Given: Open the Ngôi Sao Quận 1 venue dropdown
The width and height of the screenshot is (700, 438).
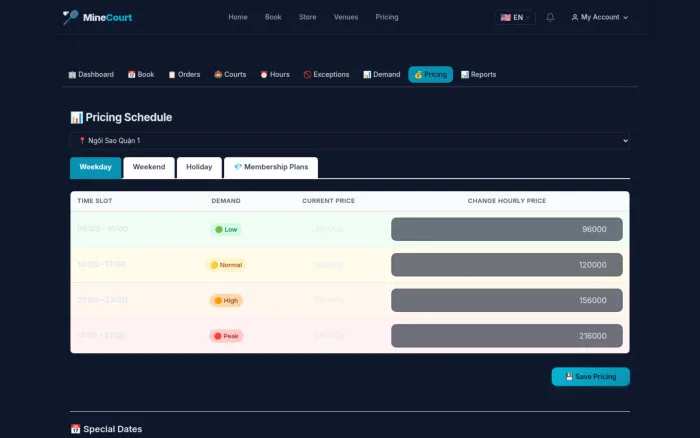Looking at the screenshot, I should [x=350, y=141].
